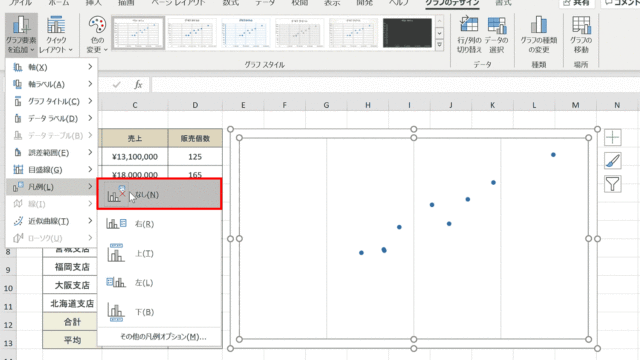Screen dimensions: 640x360
Task: Open データラベル(D) submenu
Action: click(x=52, y=118)
